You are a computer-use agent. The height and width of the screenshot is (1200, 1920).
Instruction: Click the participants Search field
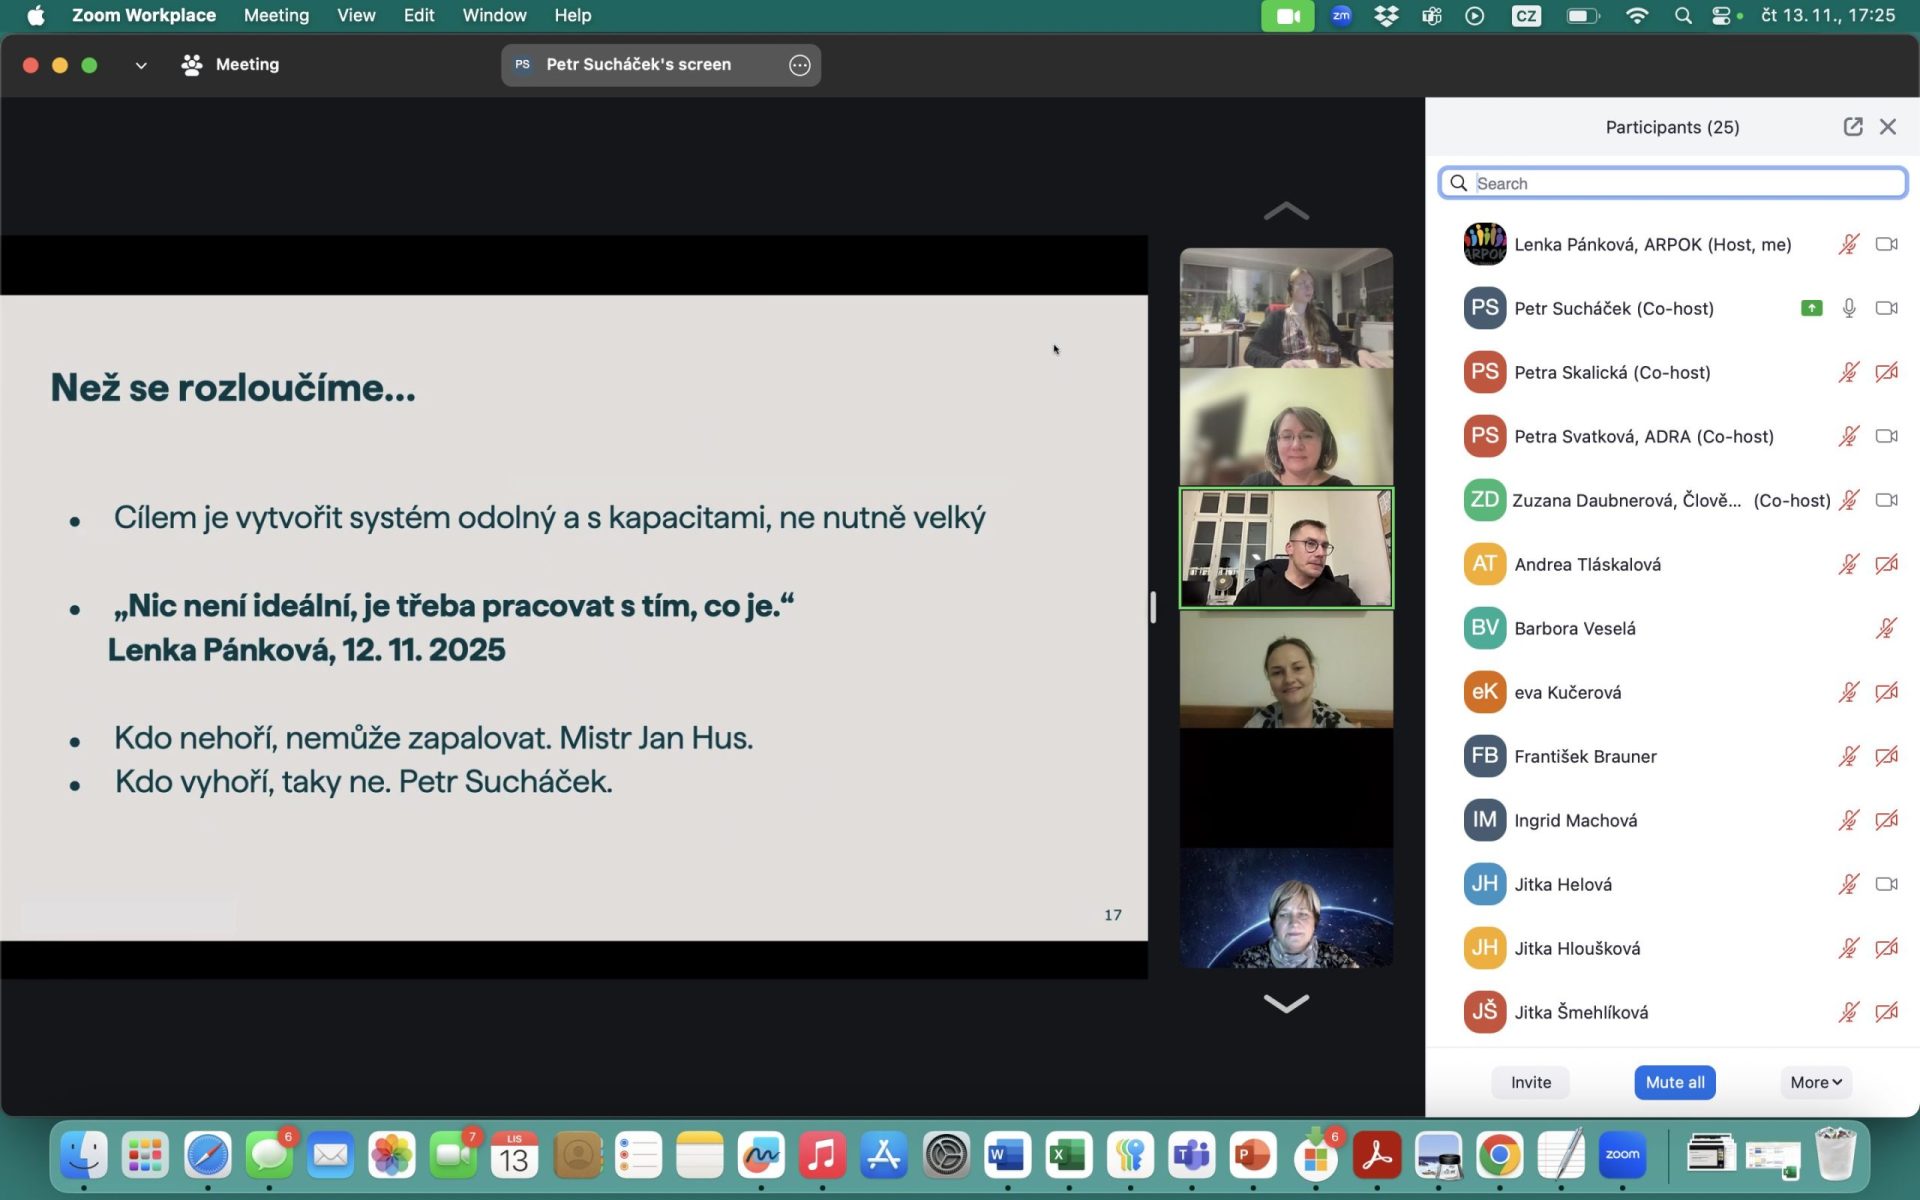1672,183
